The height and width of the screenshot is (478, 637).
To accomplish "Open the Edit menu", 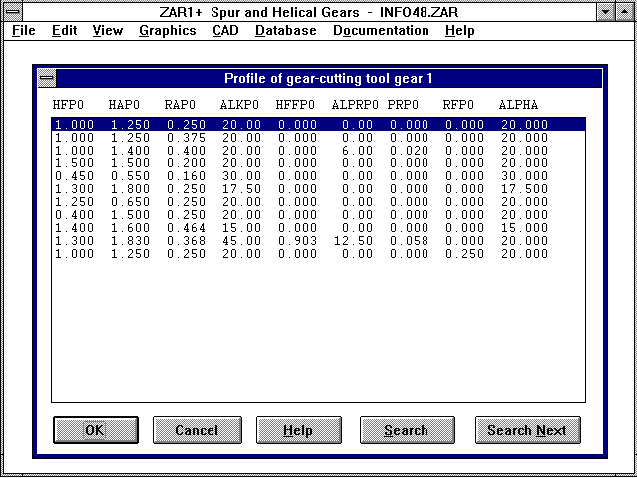I will click(x=65, y=31).
